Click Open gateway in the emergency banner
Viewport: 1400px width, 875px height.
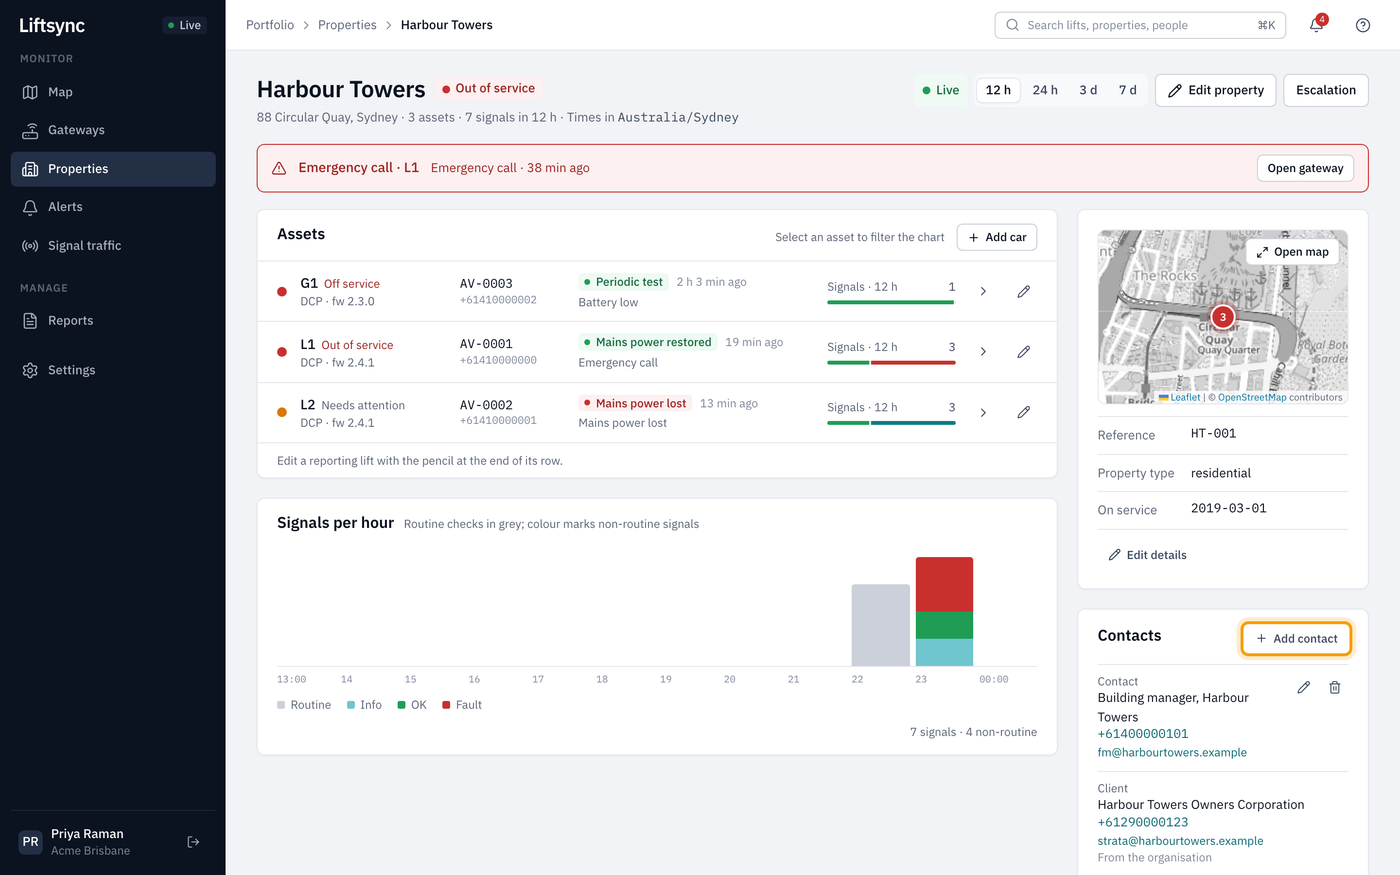[x=1305, y=168]
